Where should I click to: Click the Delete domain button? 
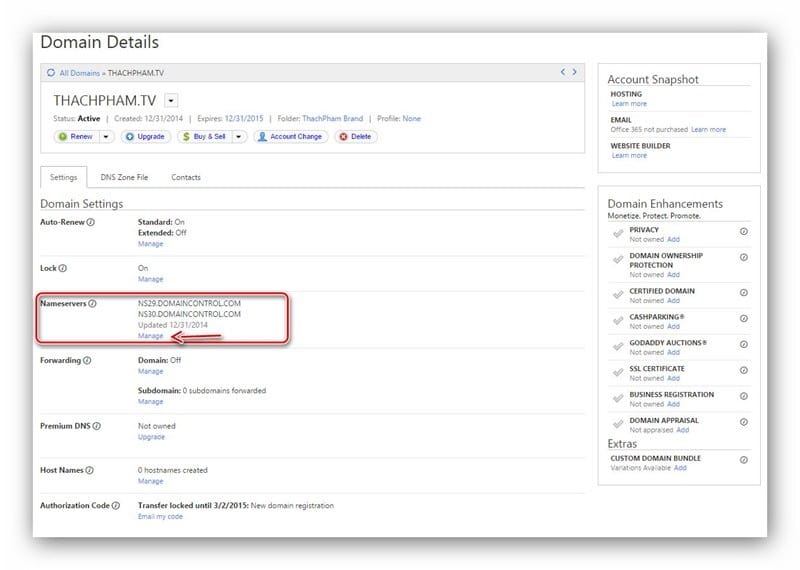click(x=356, y=137)
